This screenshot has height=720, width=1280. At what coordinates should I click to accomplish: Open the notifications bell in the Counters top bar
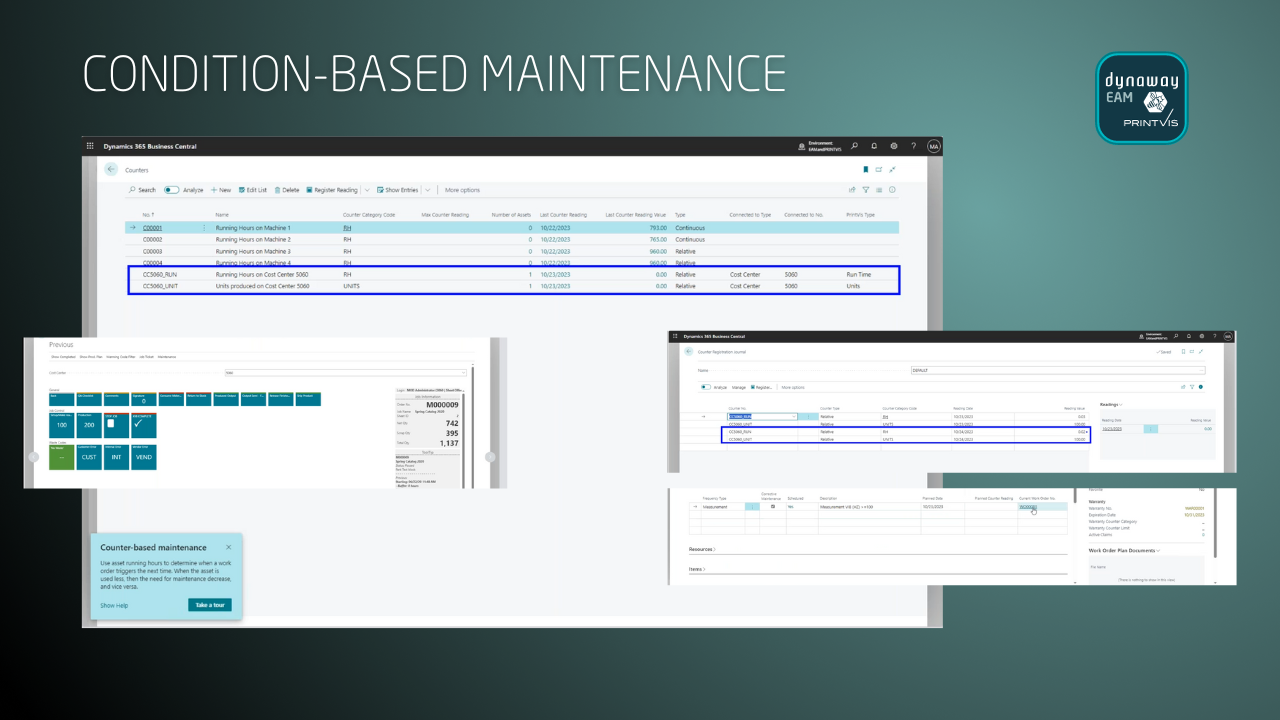point(874,146)
